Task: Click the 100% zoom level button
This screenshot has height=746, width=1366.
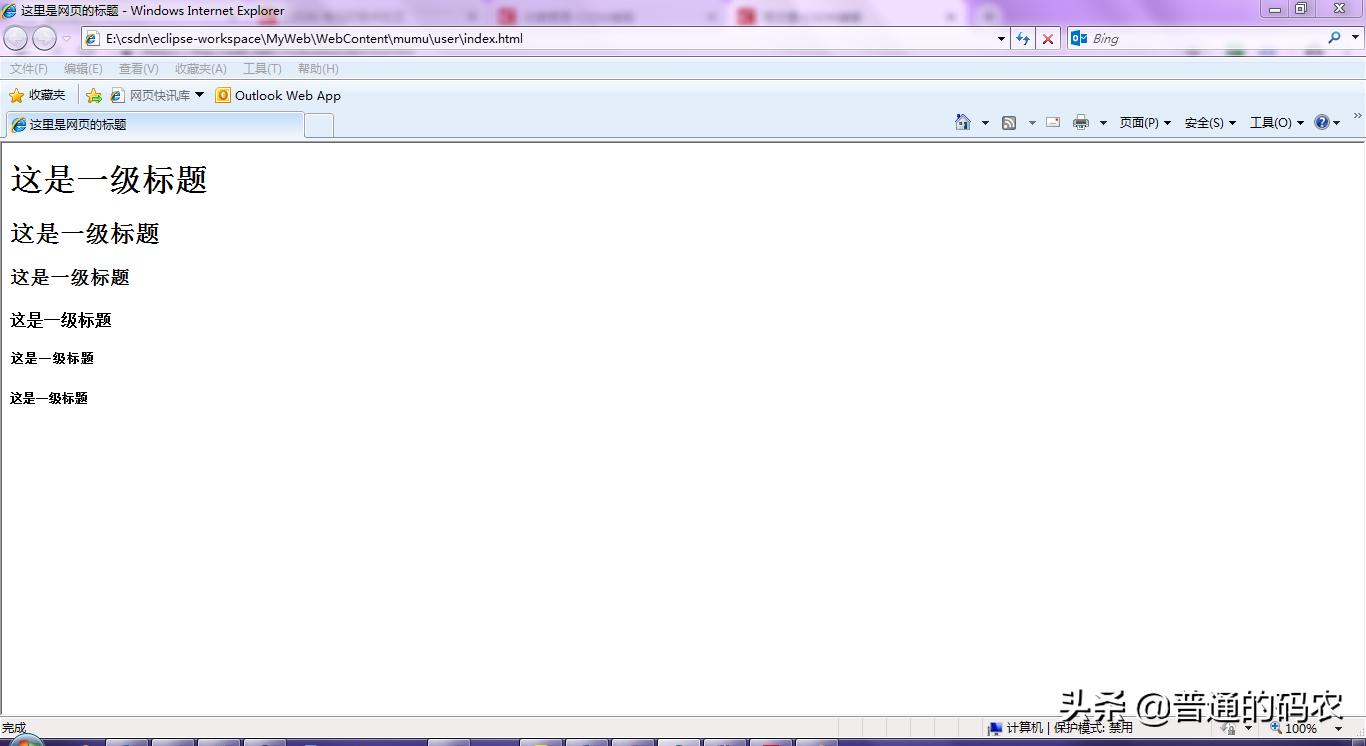Action: click(1293, 728)
